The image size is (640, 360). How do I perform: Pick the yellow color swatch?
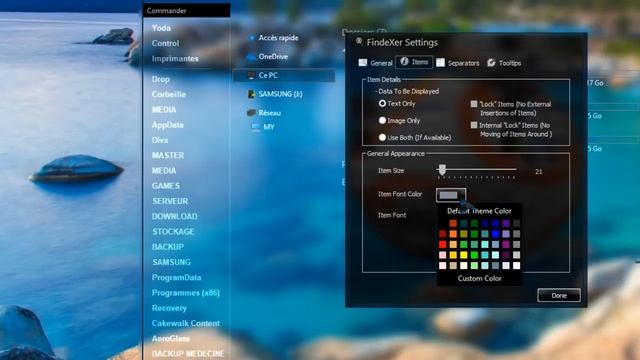click(x=464, y=255)
